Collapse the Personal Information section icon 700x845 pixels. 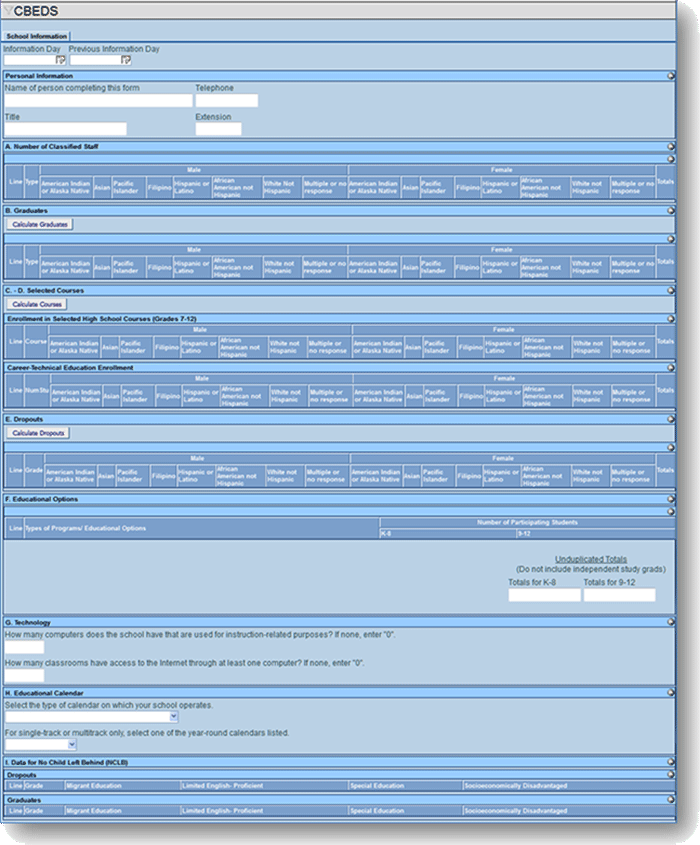tap(670, 76)
